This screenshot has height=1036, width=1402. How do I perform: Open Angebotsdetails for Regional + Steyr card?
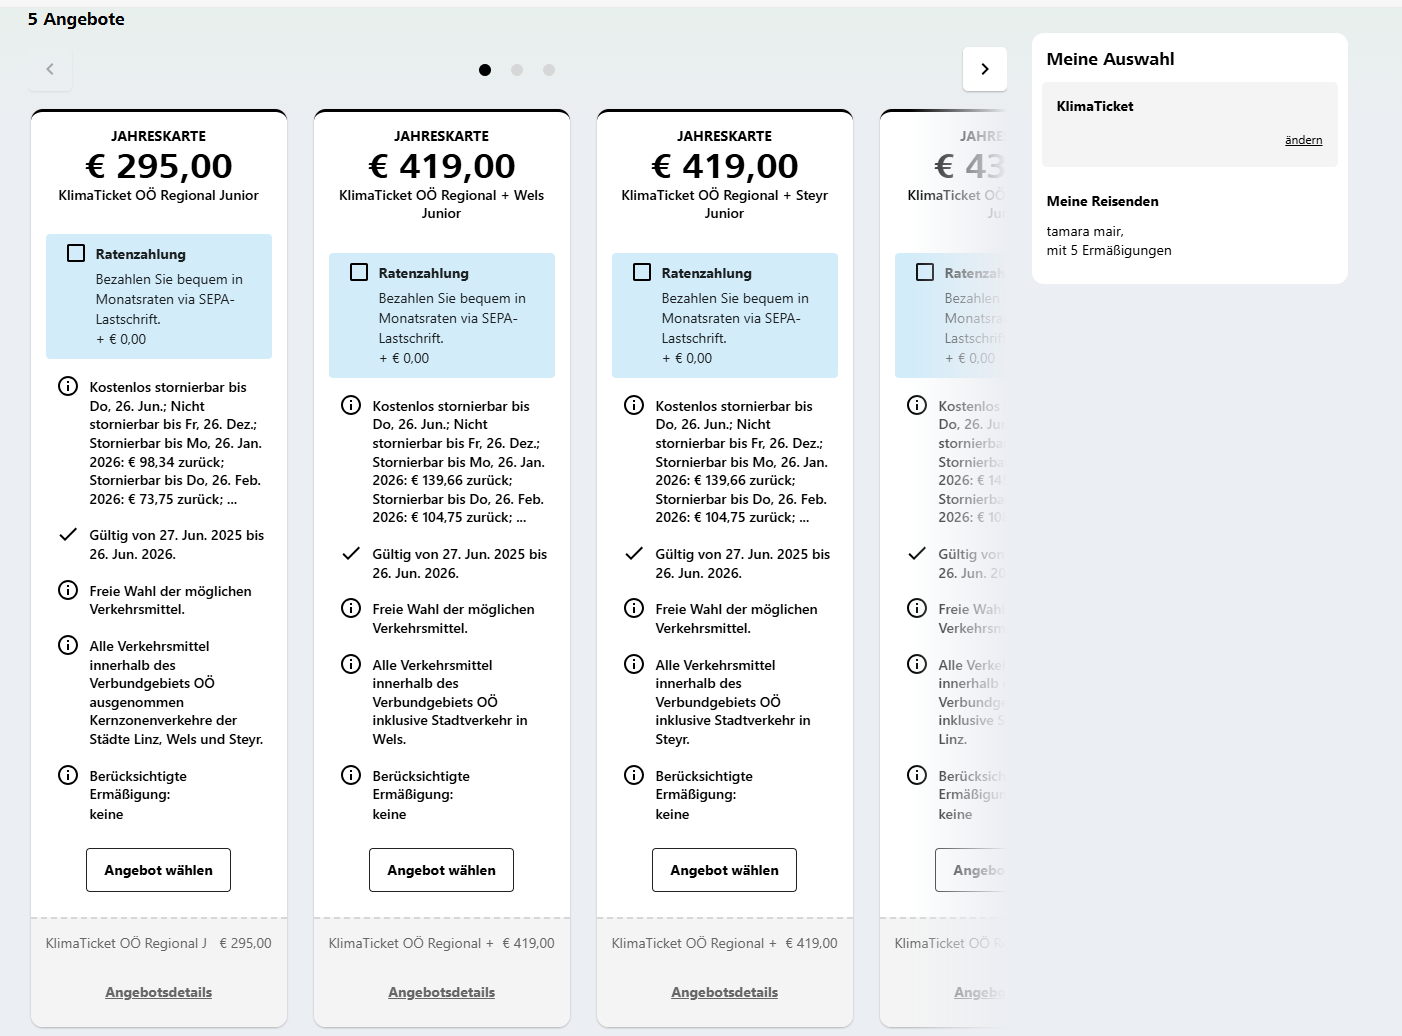724,992
